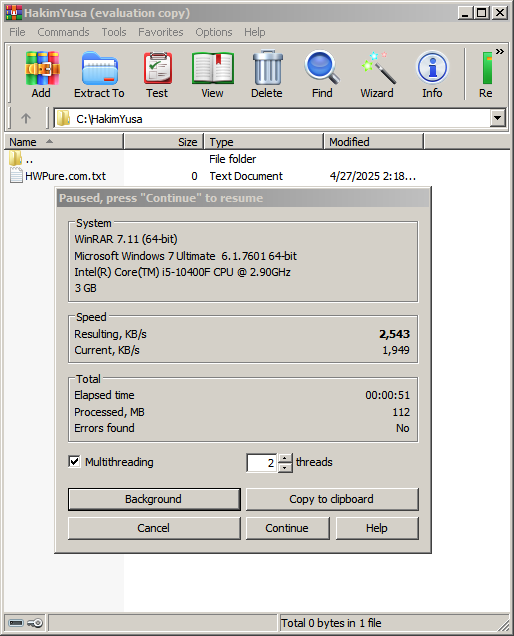Click the "Text Document" type cell

pyautogui.click(x=246, y=176)
